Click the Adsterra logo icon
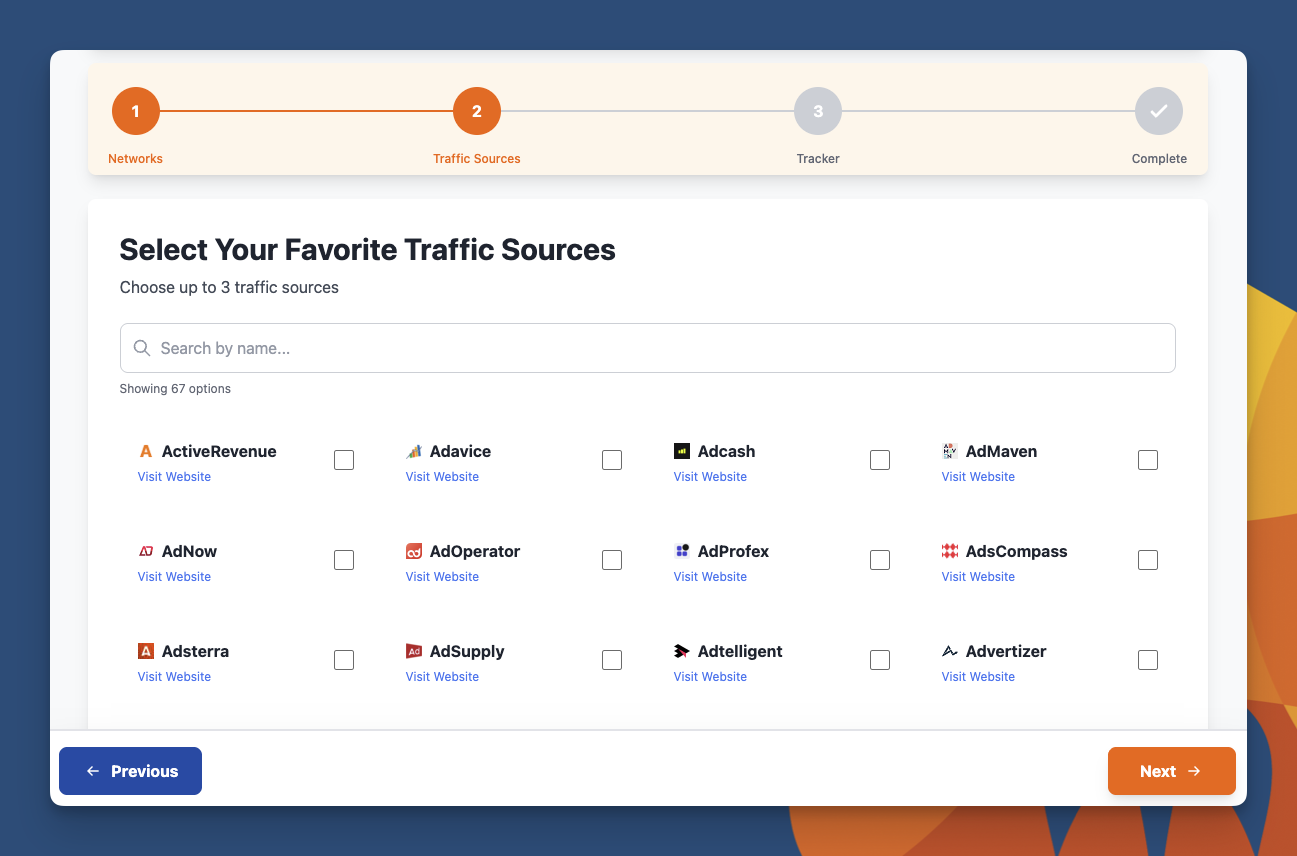 click(146, 652)
